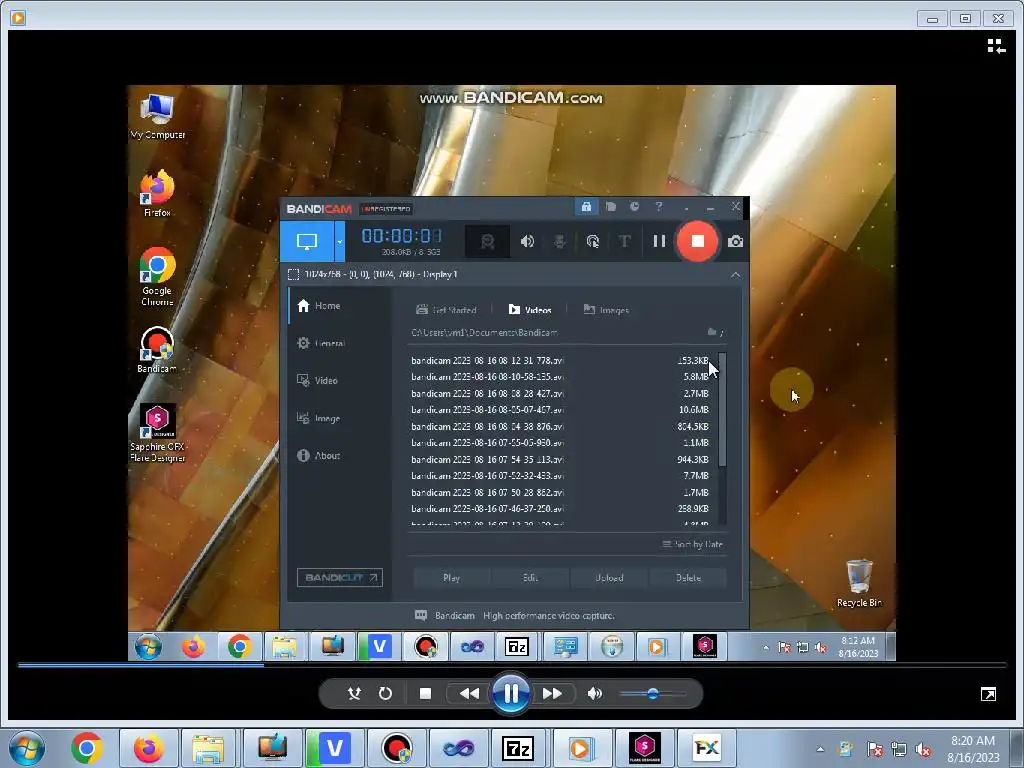Screen dimensions: 1024x768
Task: Click the Recycle Bin icon in video
Action: point(859,583)
